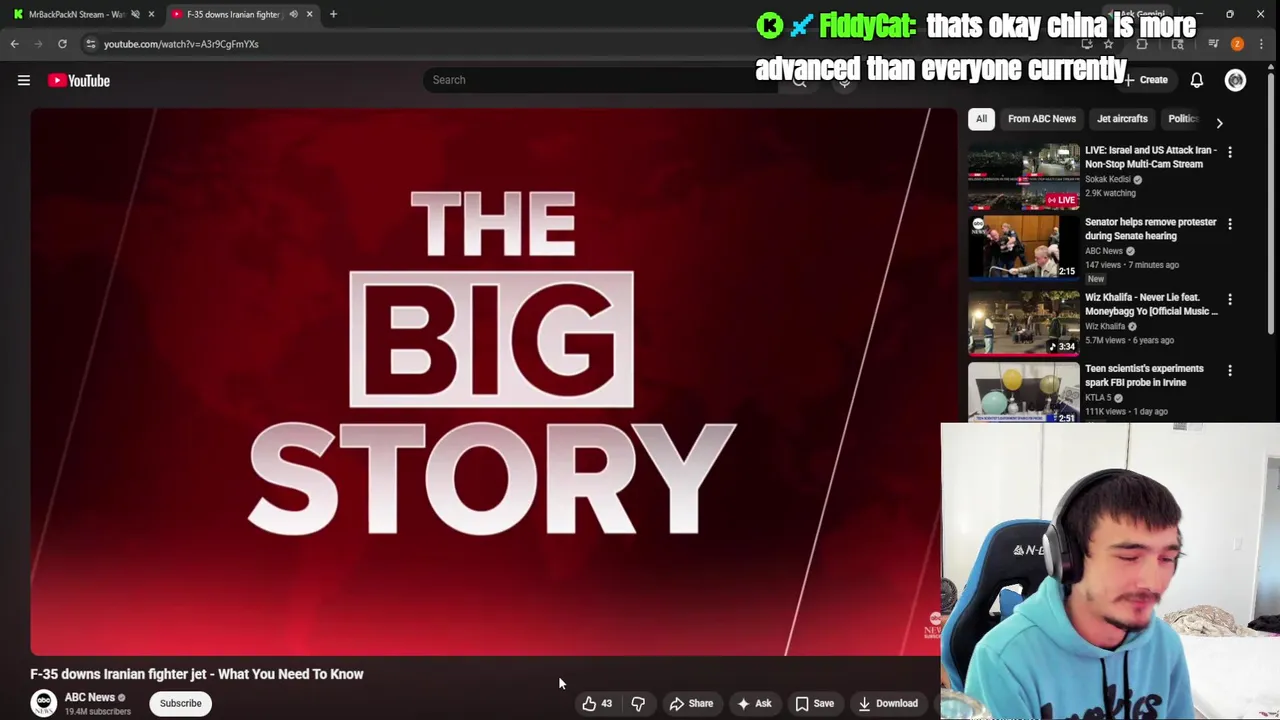The image size is (1280, 720).
Task: Open the YouTube account avatar menu
Action: (1235, 80)
